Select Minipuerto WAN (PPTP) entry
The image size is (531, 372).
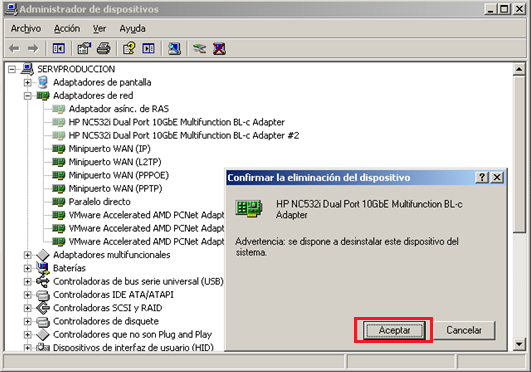coord(115,188)
